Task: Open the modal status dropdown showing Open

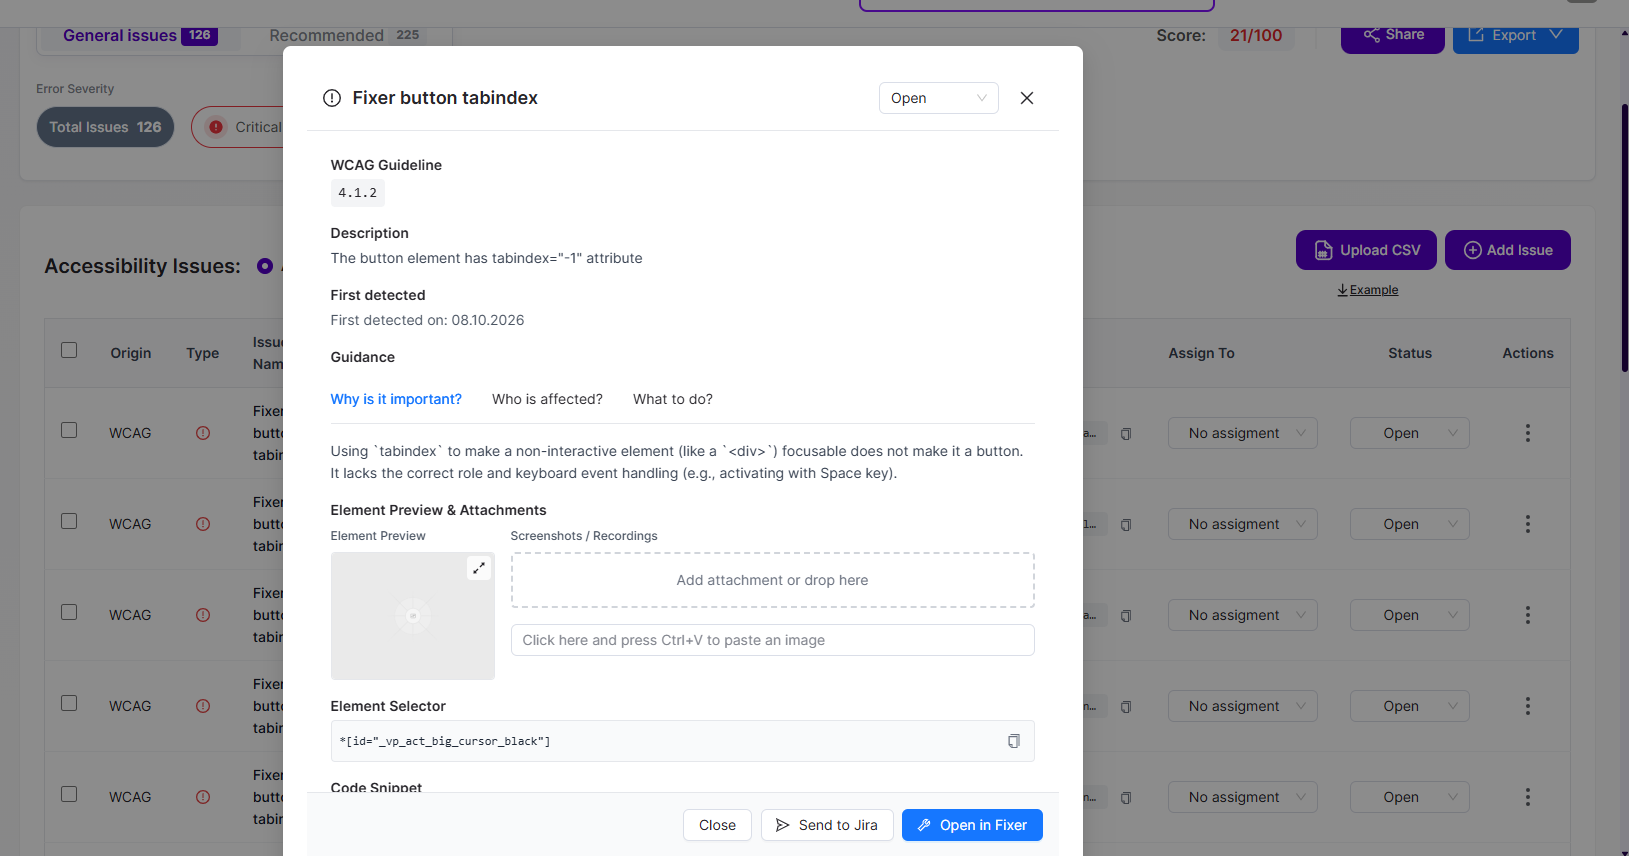Action: click(x=938, y=98)
